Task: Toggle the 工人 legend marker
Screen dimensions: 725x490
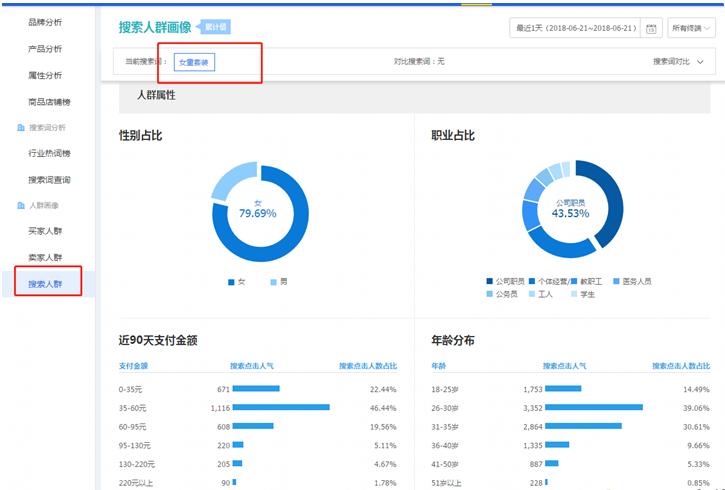Action: point(532,294)
